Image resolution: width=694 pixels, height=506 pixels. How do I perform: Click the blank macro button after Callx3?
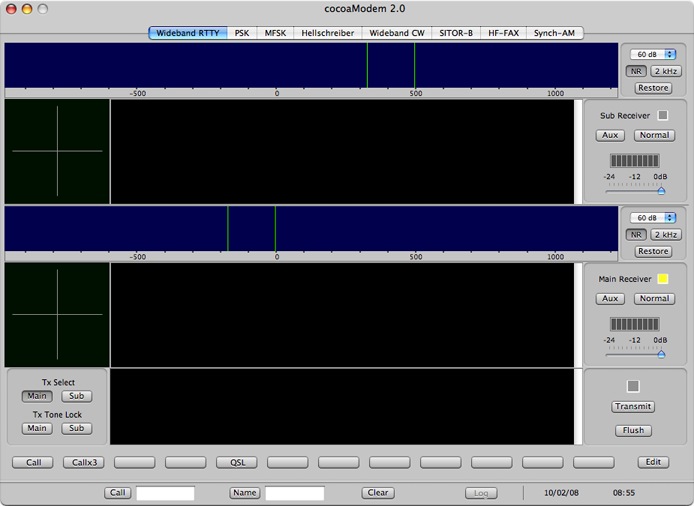coord(135,463)
